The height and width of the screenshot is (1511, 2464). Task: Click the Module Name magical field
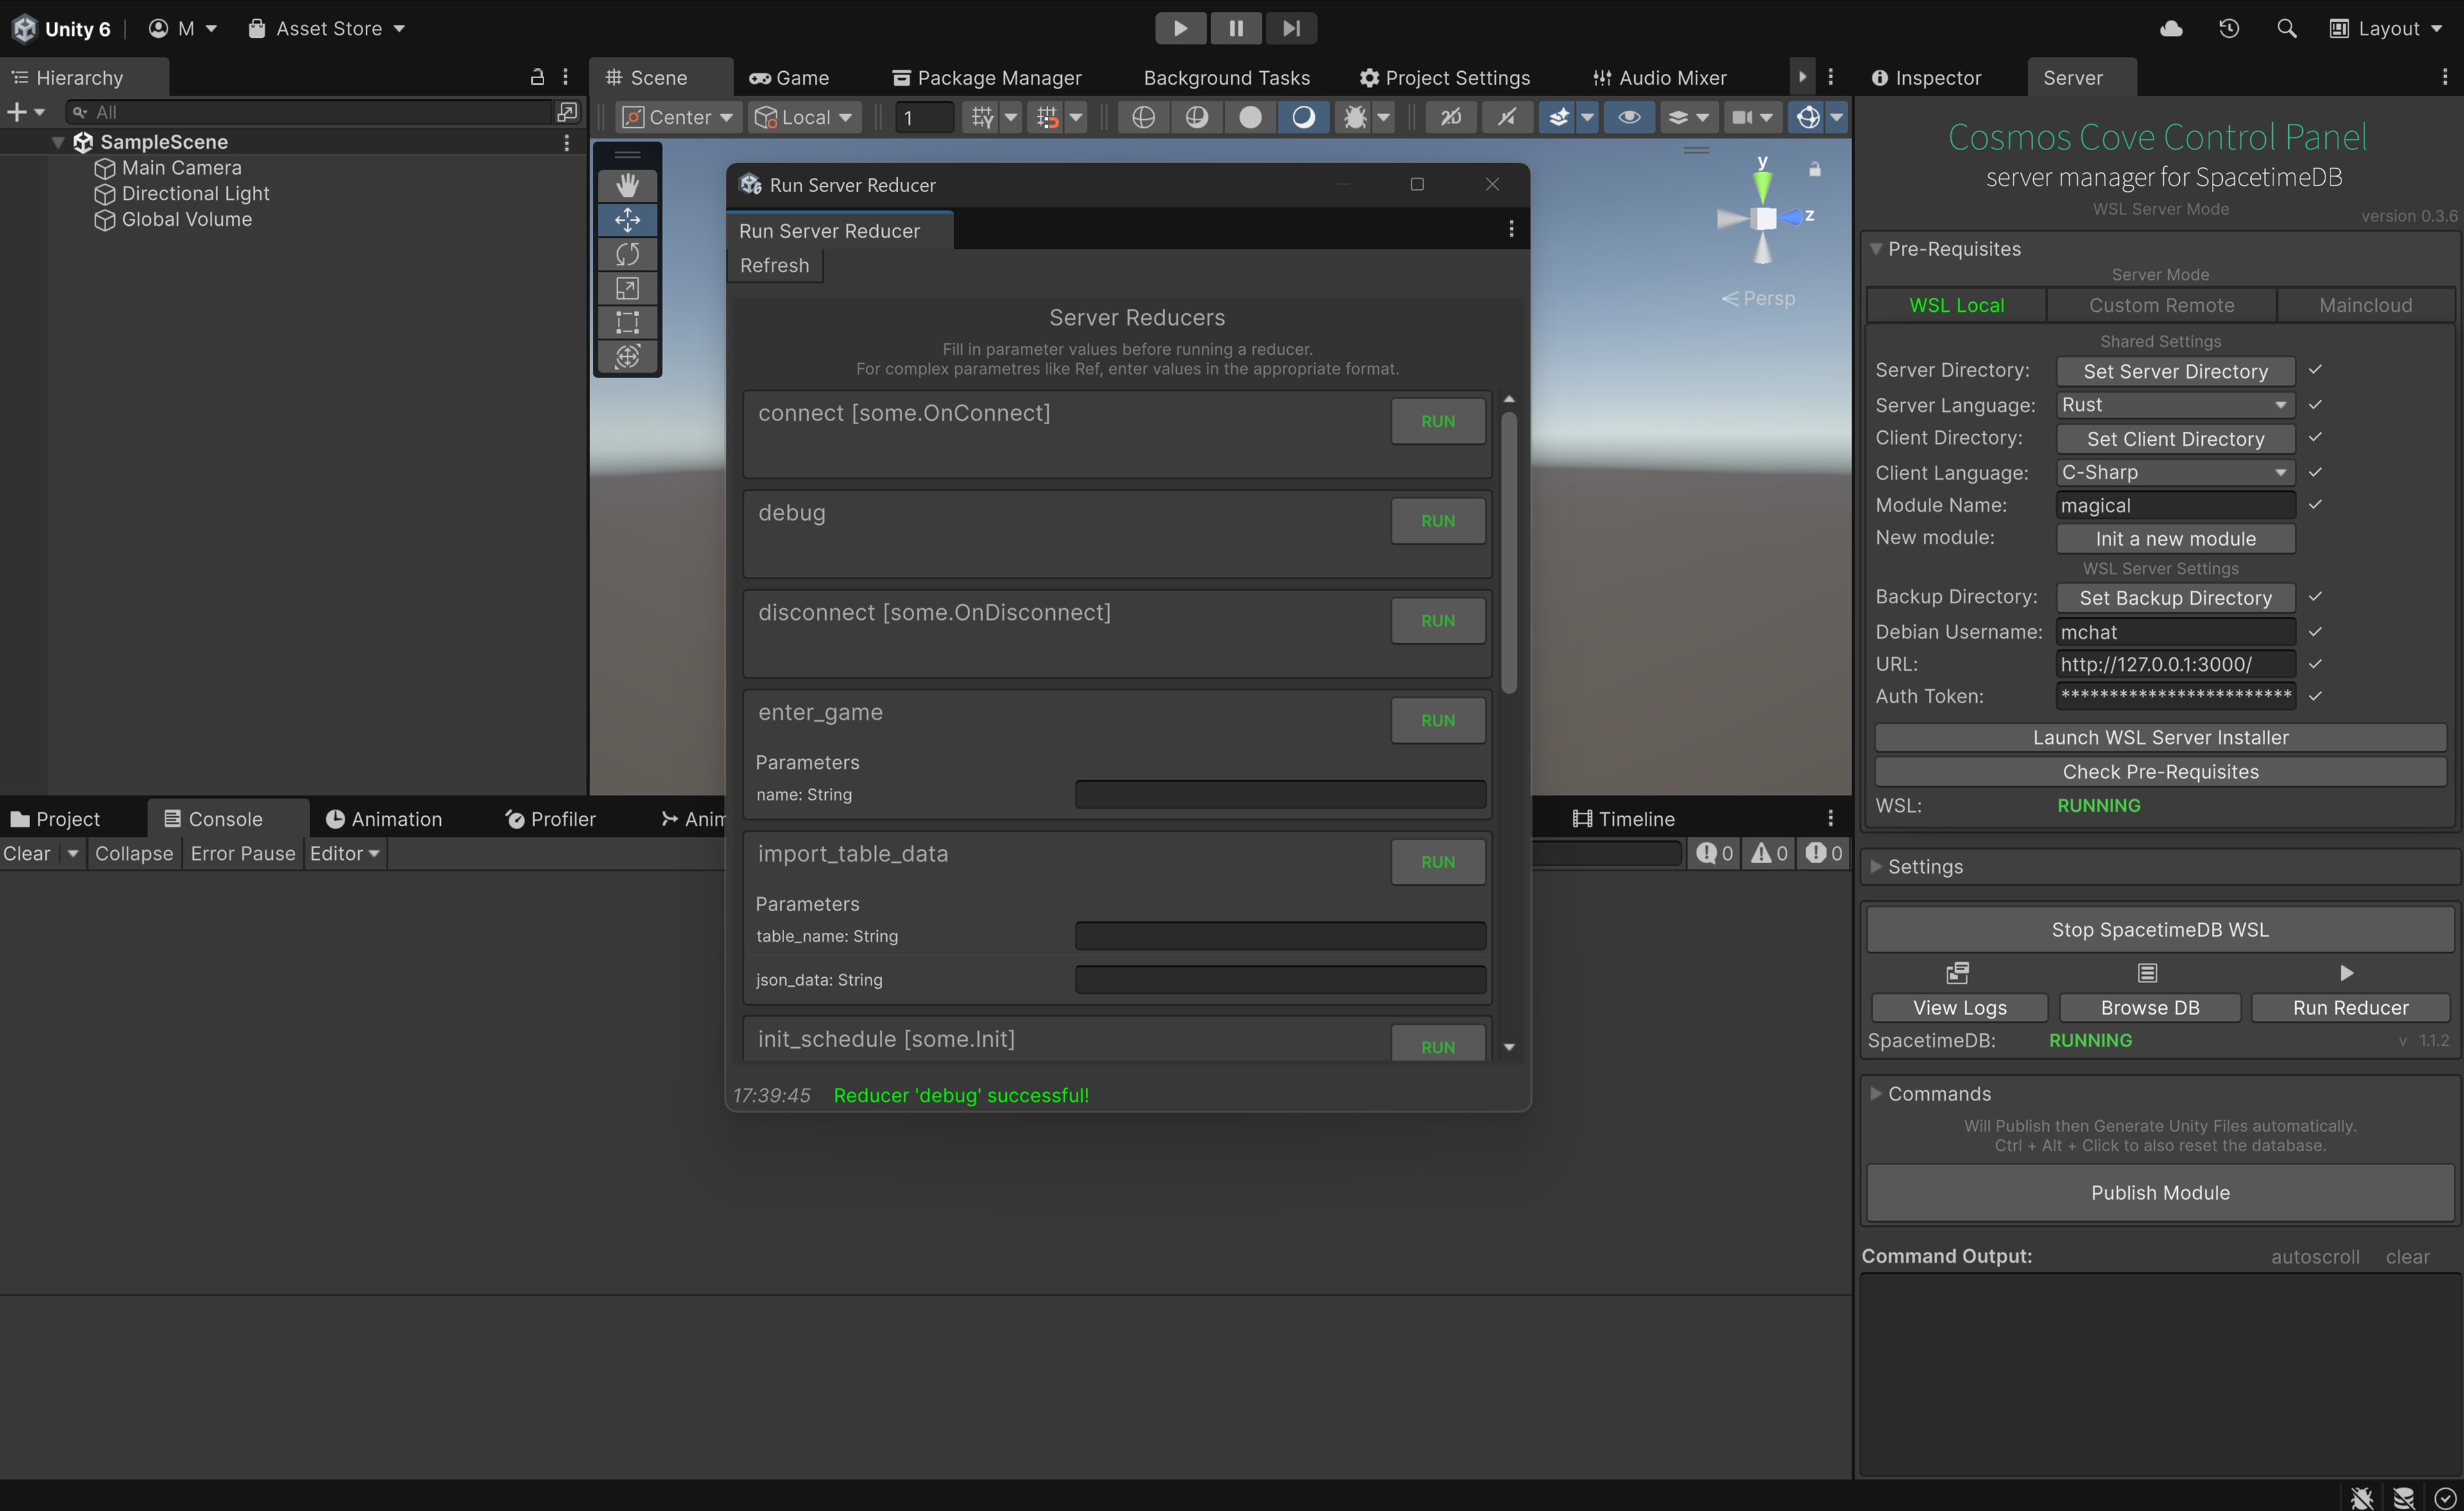click(x=2175, y=506)
